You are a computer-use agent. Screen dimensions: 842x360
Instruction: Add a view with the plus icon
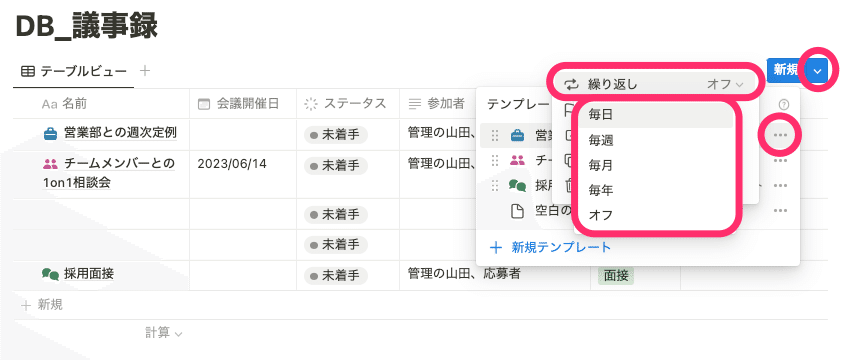pyautogui.click(x=144, y=70)
